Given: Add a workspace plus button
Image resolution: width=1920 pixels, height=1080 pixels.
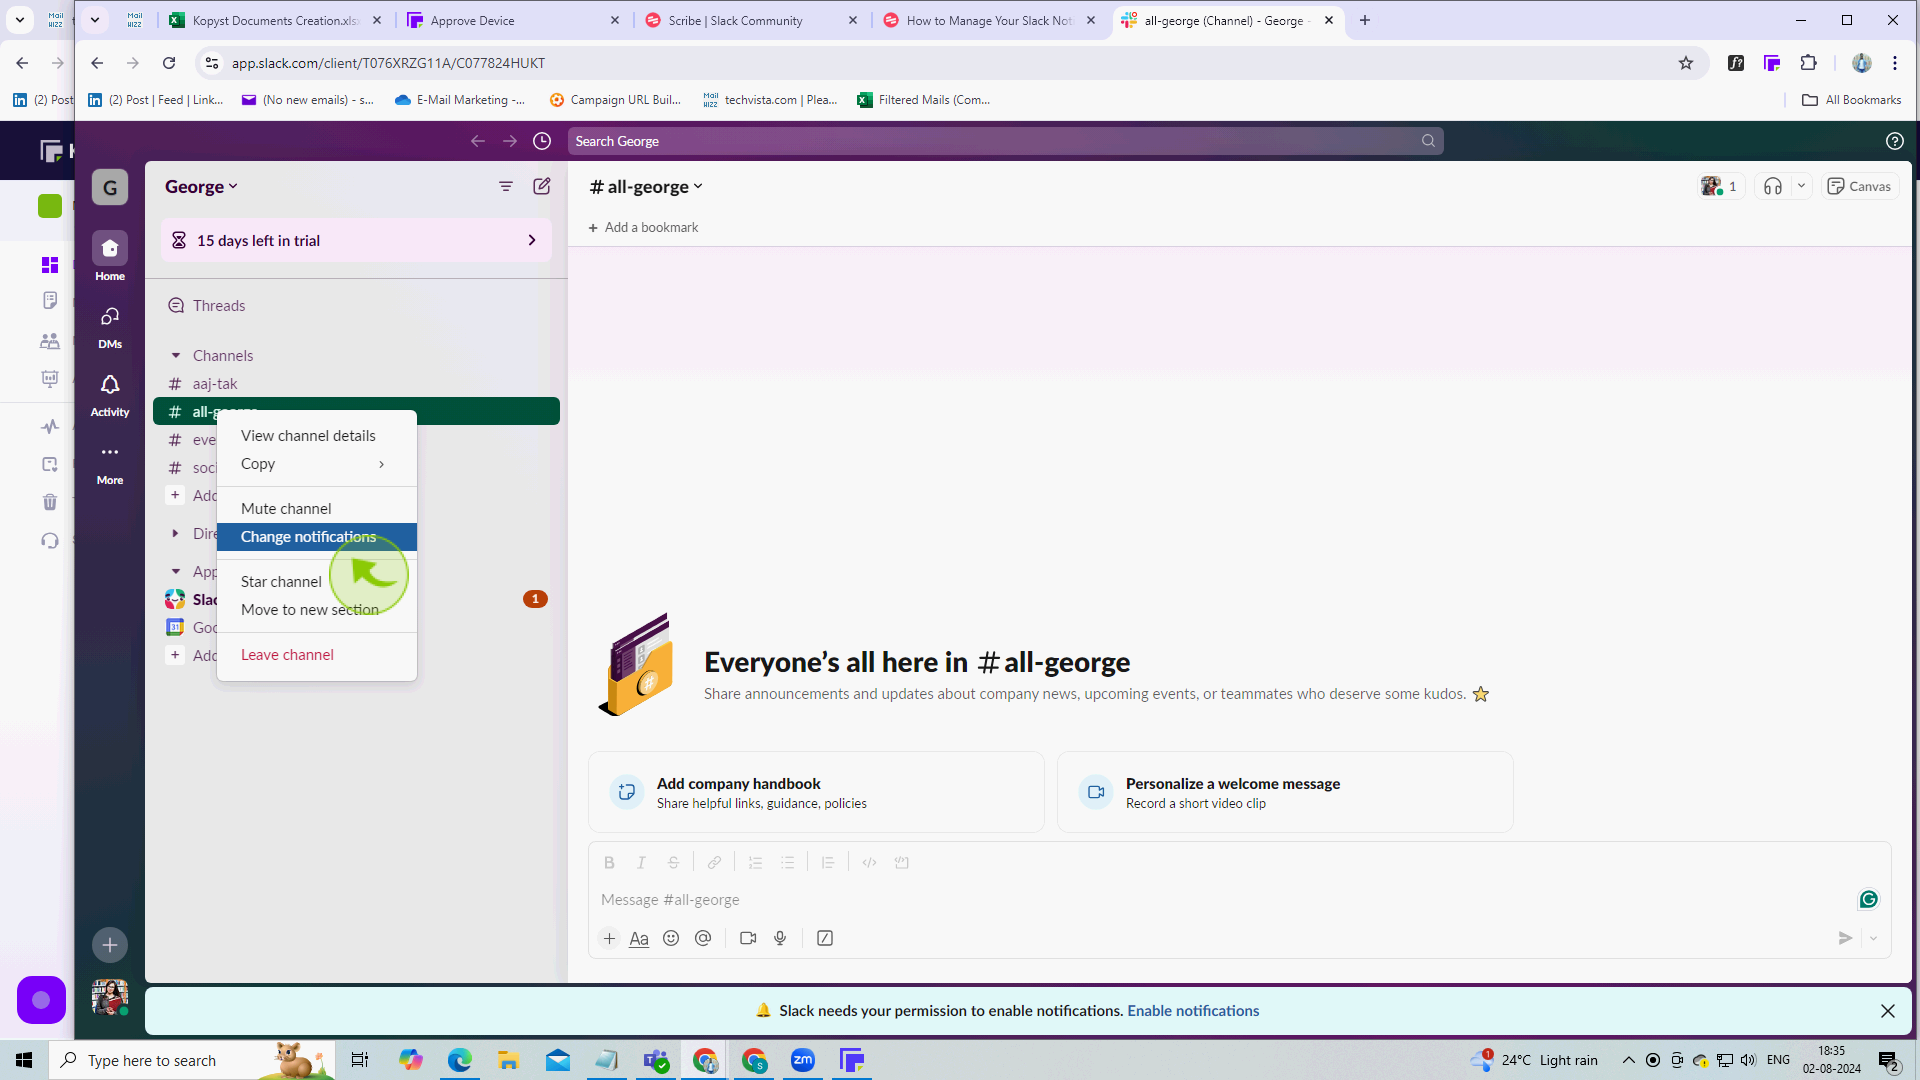Looking at the screenshot, I should (x=110, y=945).
